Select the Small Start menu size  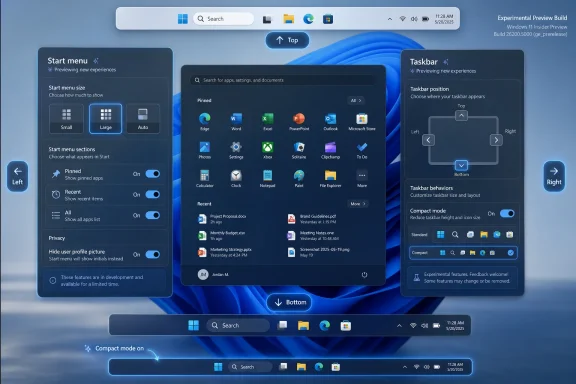point(66,119)
